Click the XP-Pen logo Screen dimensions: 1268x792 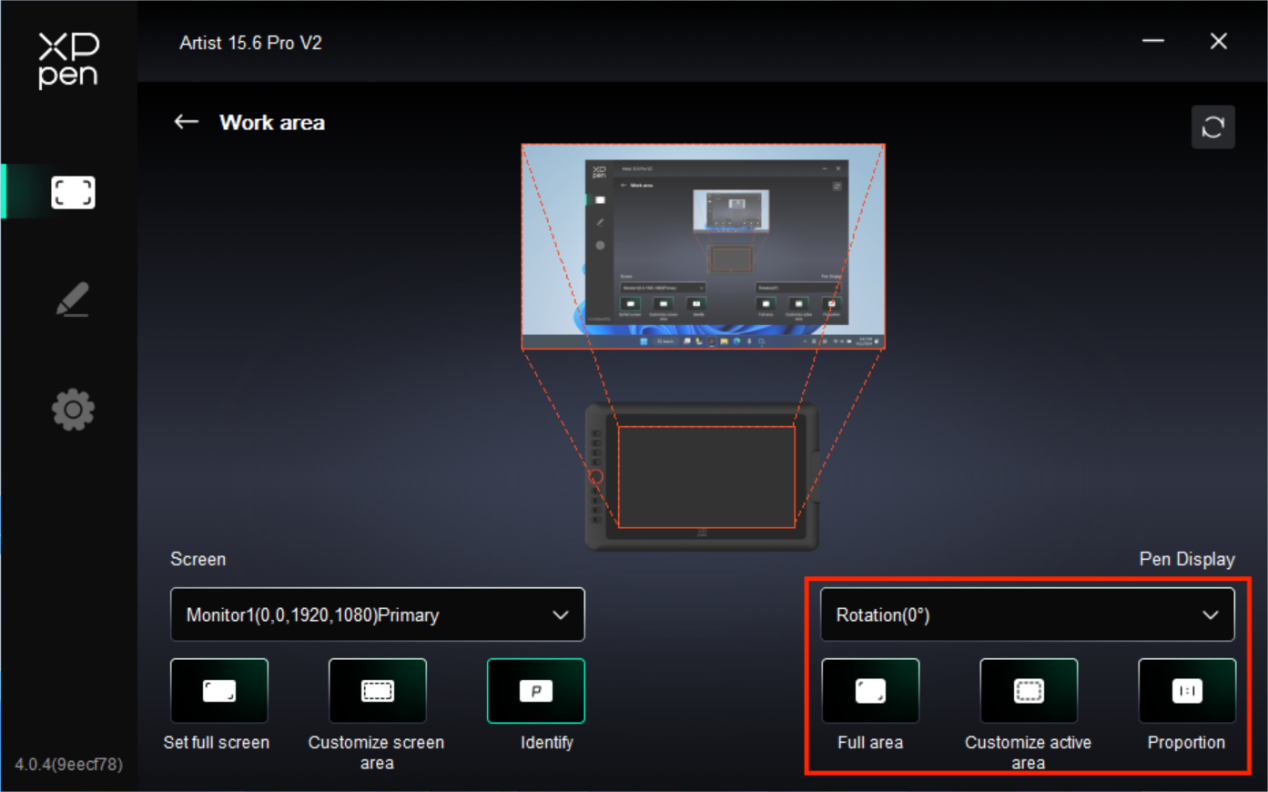point(68,60)
